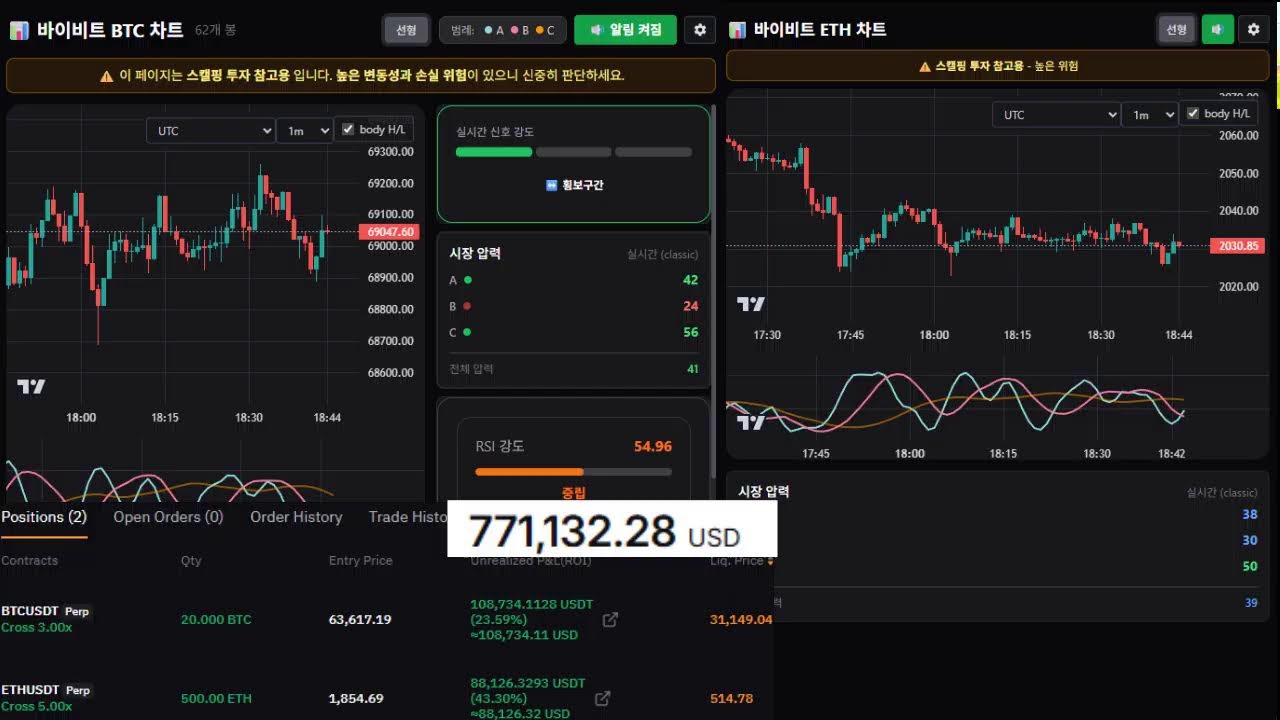Switch to Open Orders (0) tab
Image resolution: width=1280 pixels, height=720 pixels.
click(x=168, y=517)
